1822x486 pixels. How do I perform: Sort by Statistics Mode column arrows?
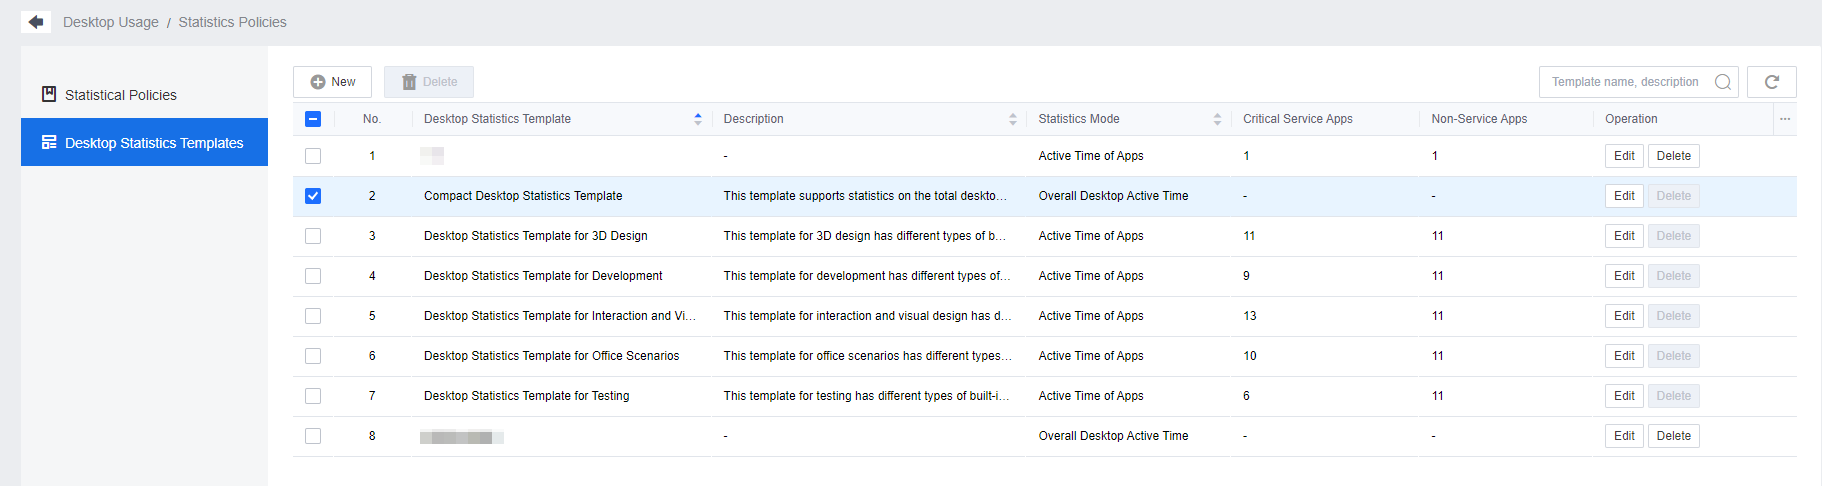1217,119
